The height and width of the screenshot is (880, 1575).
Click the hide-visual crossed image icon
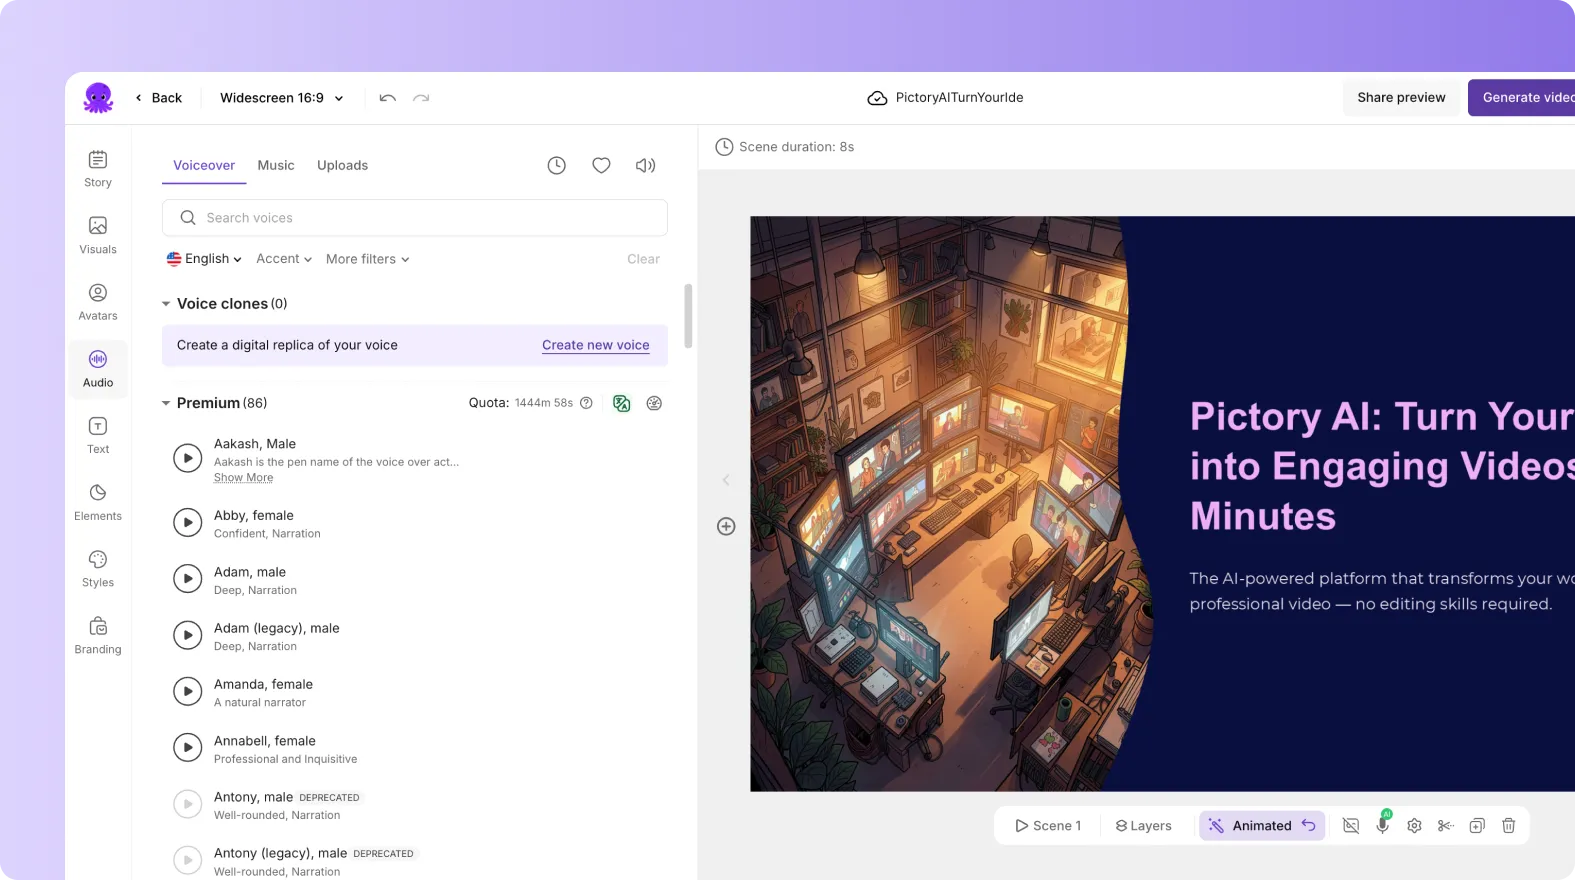tap(1351, 826)
